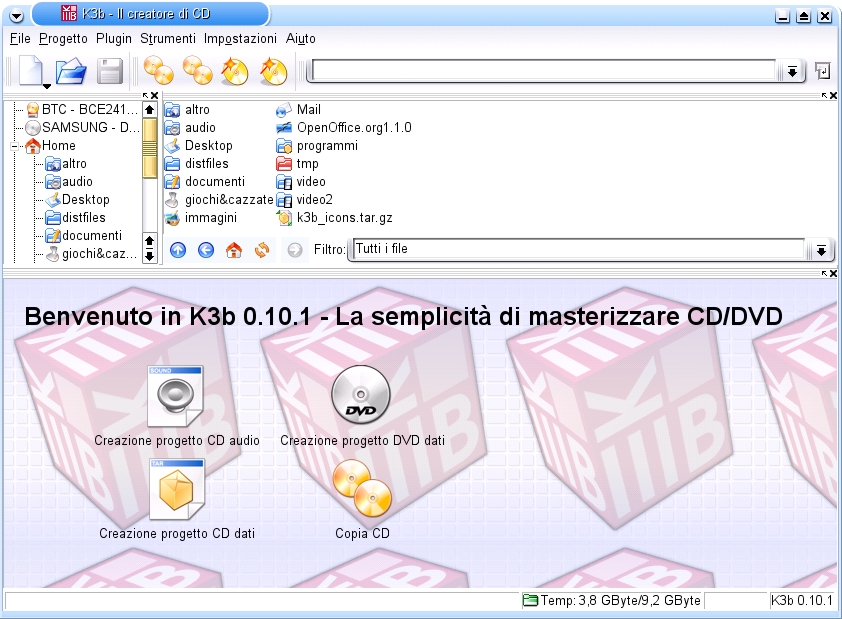This screenshot has width=842, height=619.
Task: Click the second format disc toolbar icon
Action: tap(274, 70)
